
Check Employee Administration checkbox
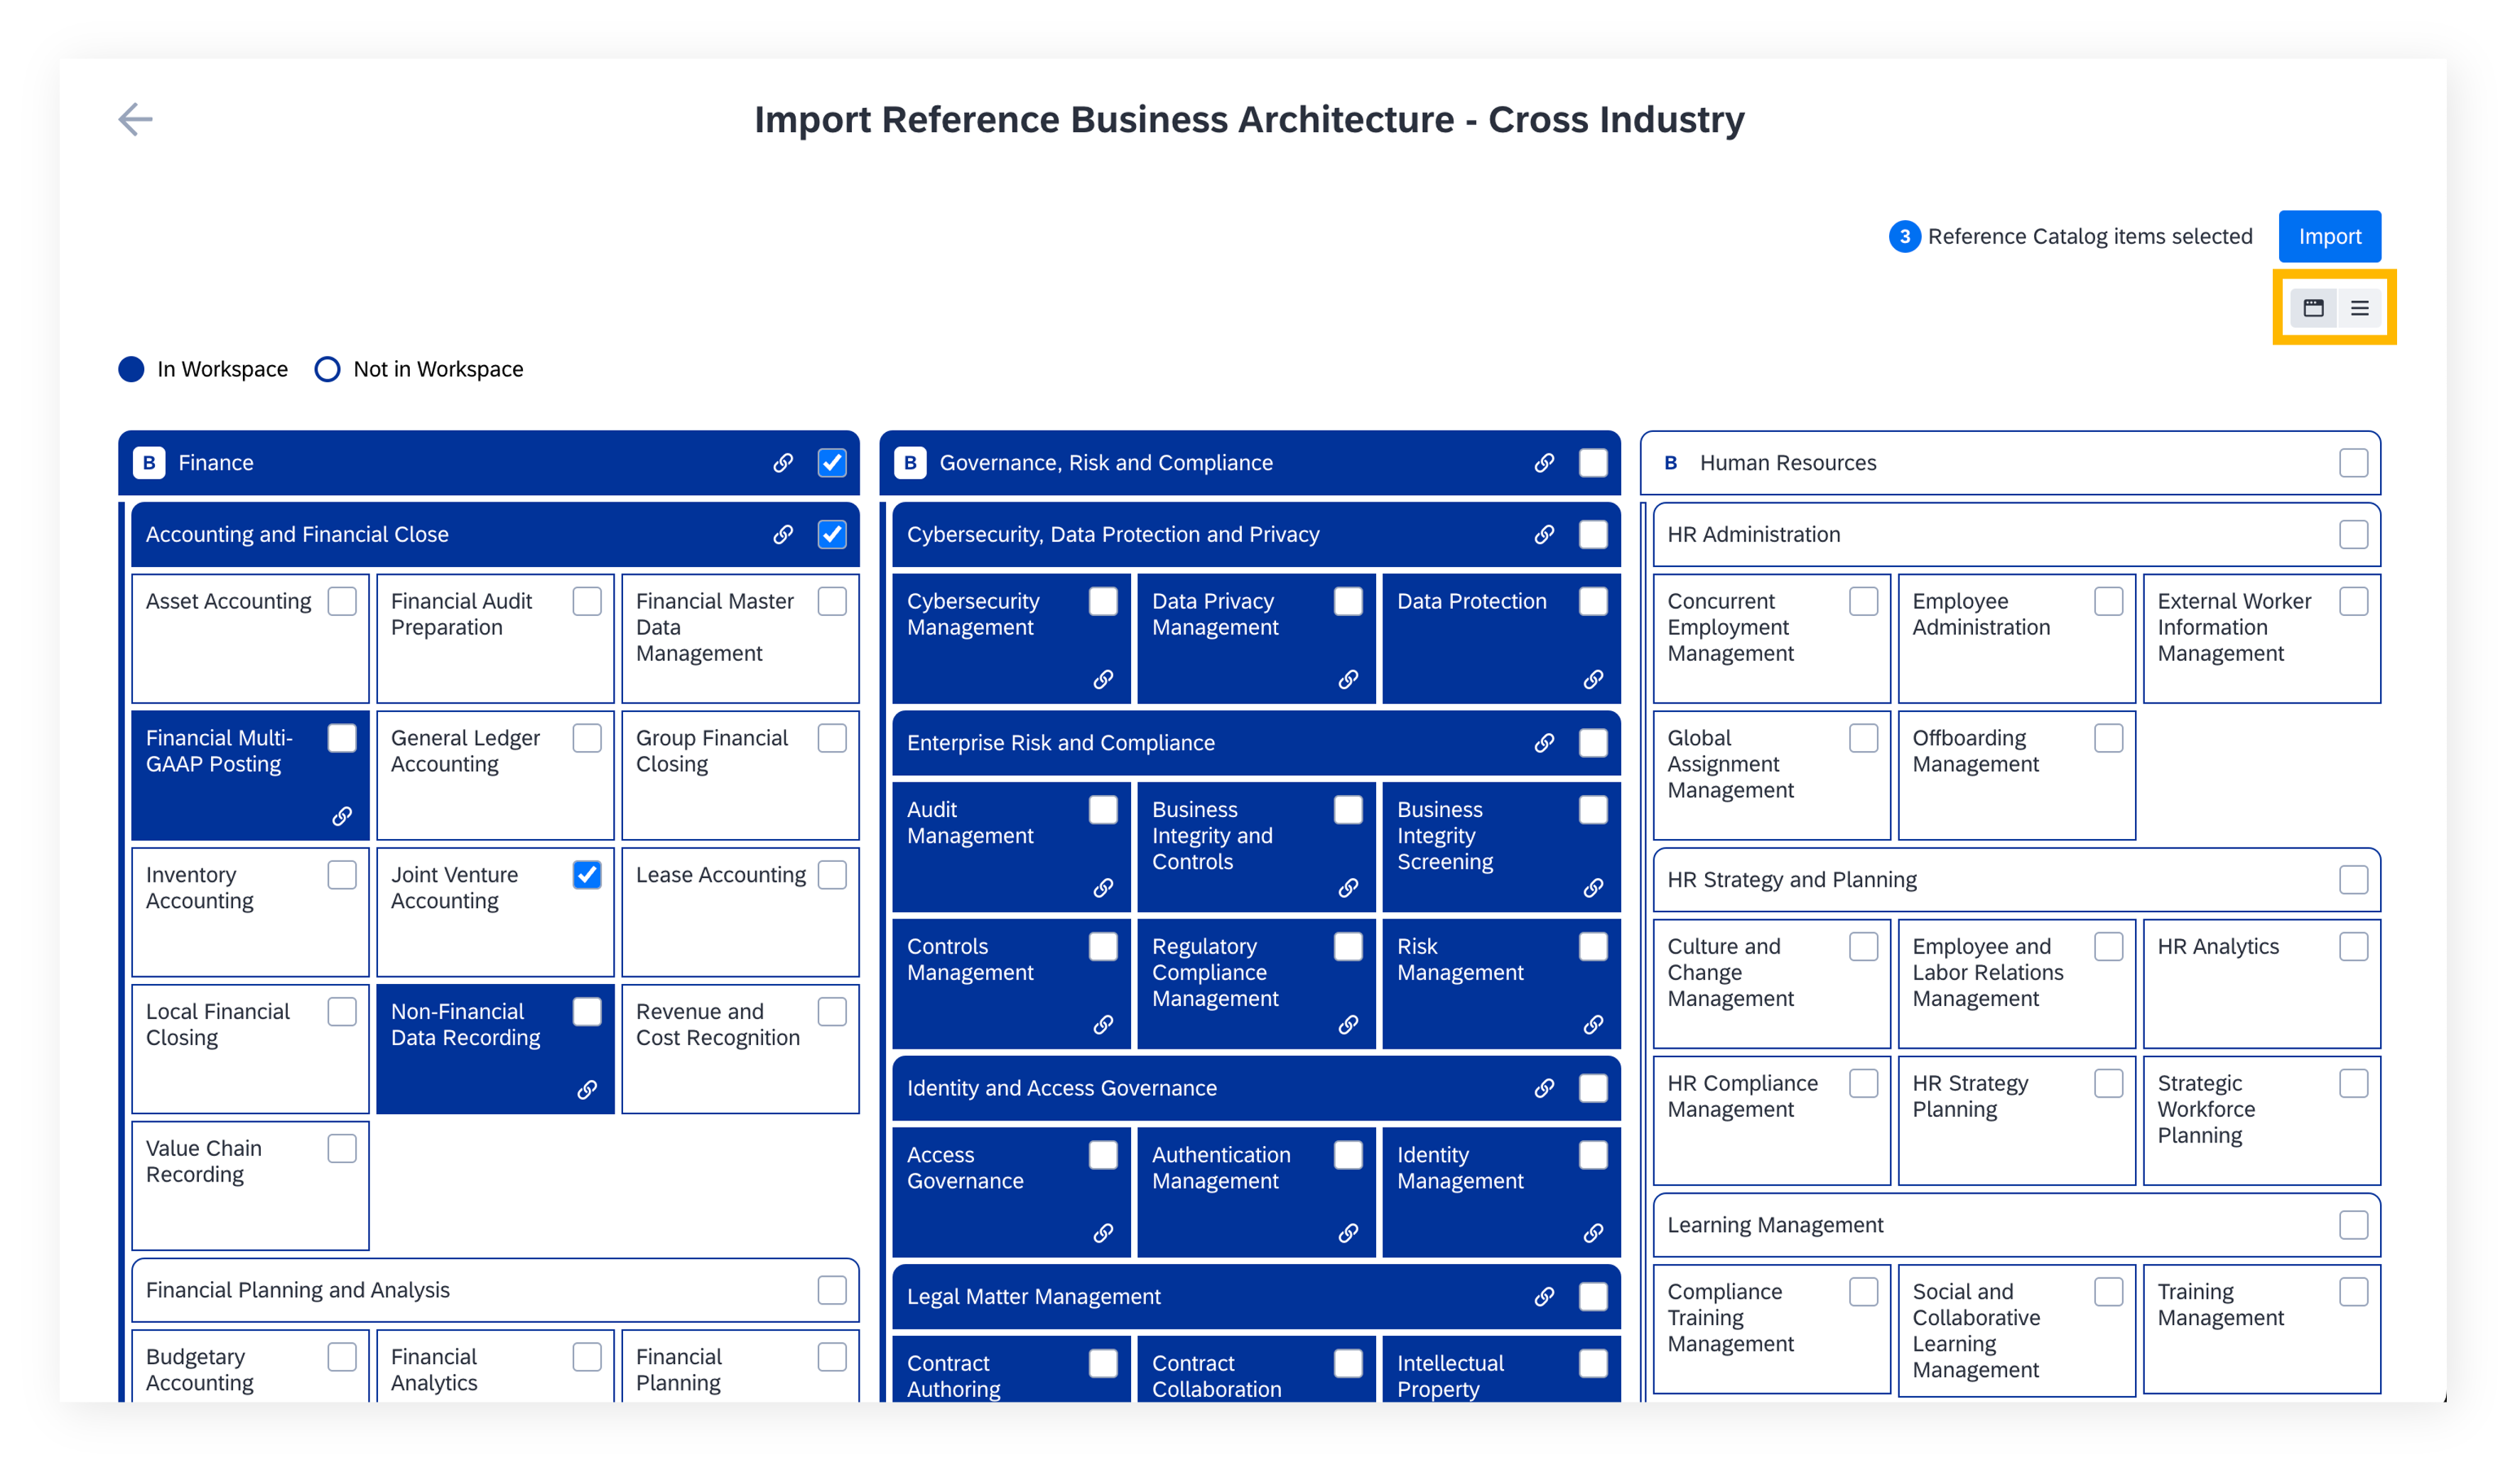tap(2108, 601)
